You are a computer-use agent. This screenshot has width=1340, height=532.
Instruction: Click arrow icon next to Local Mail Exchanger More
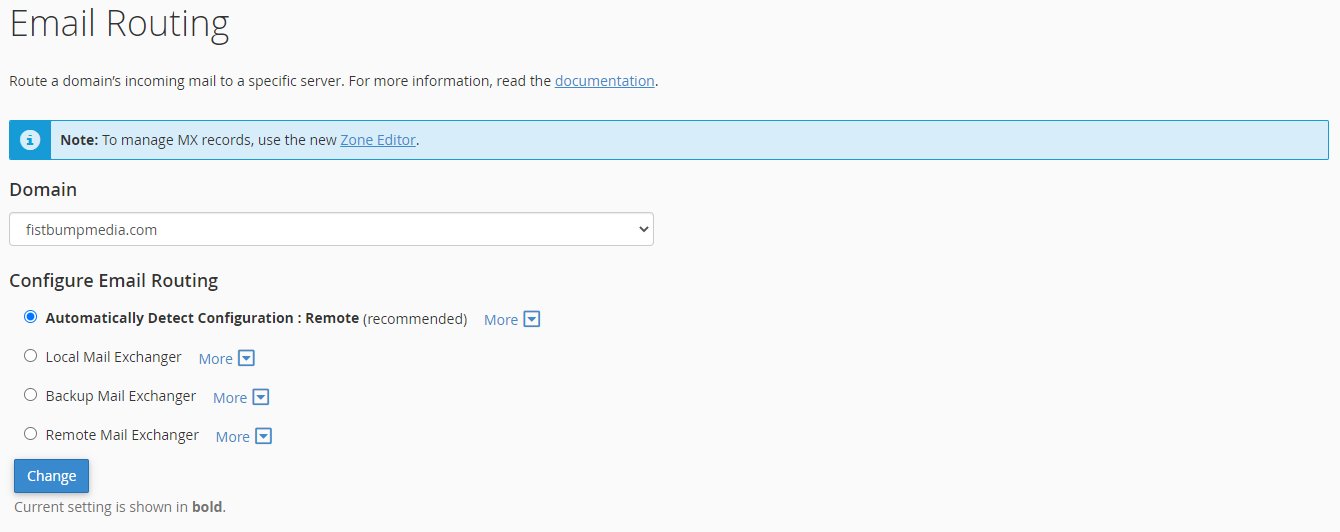pos(246,358)
